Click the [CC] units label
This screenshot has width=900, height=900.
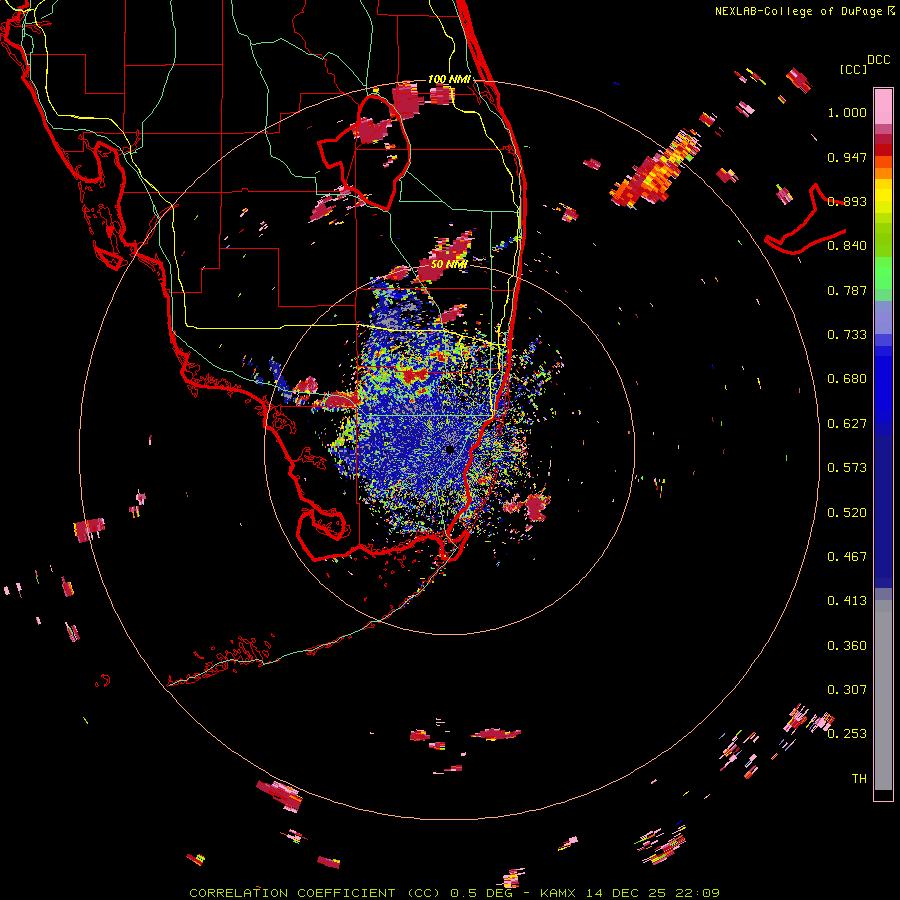(x=854, y=69)
